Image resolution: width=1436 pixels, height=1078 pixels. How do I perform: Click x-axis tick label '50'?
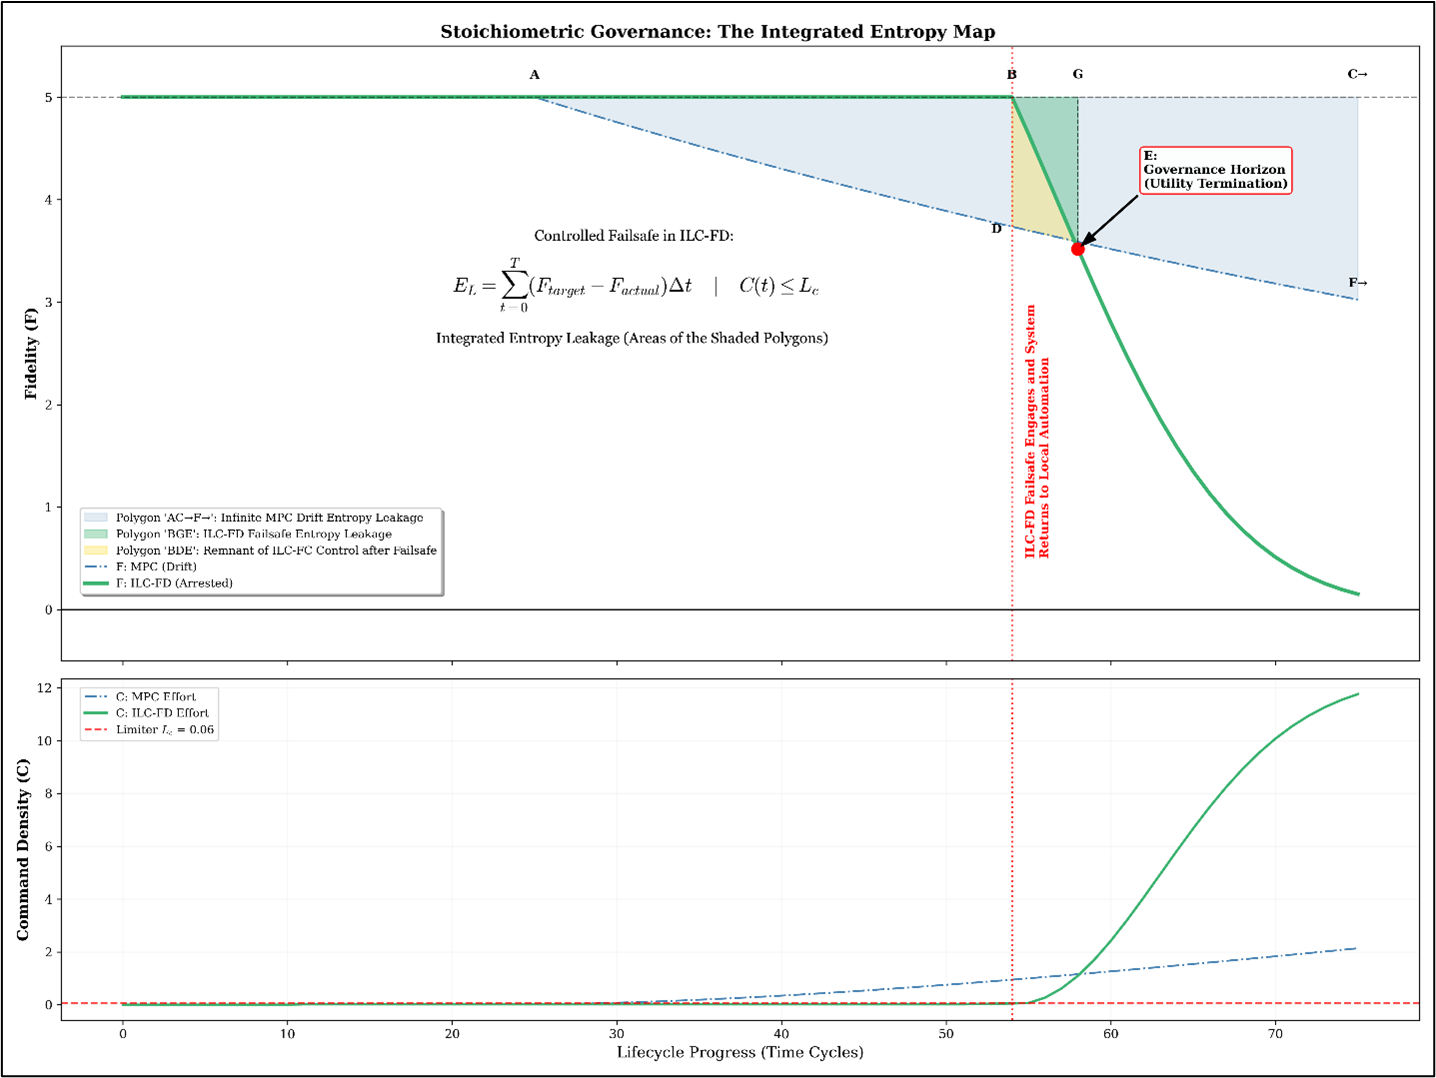click(x=946, y=1034)
